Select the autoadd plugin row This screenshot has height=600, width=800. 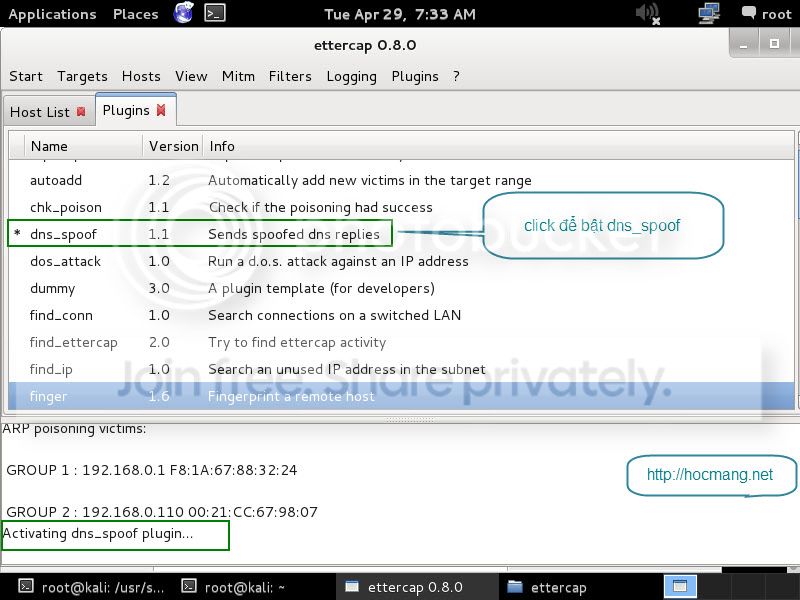(x=401, y=181)
